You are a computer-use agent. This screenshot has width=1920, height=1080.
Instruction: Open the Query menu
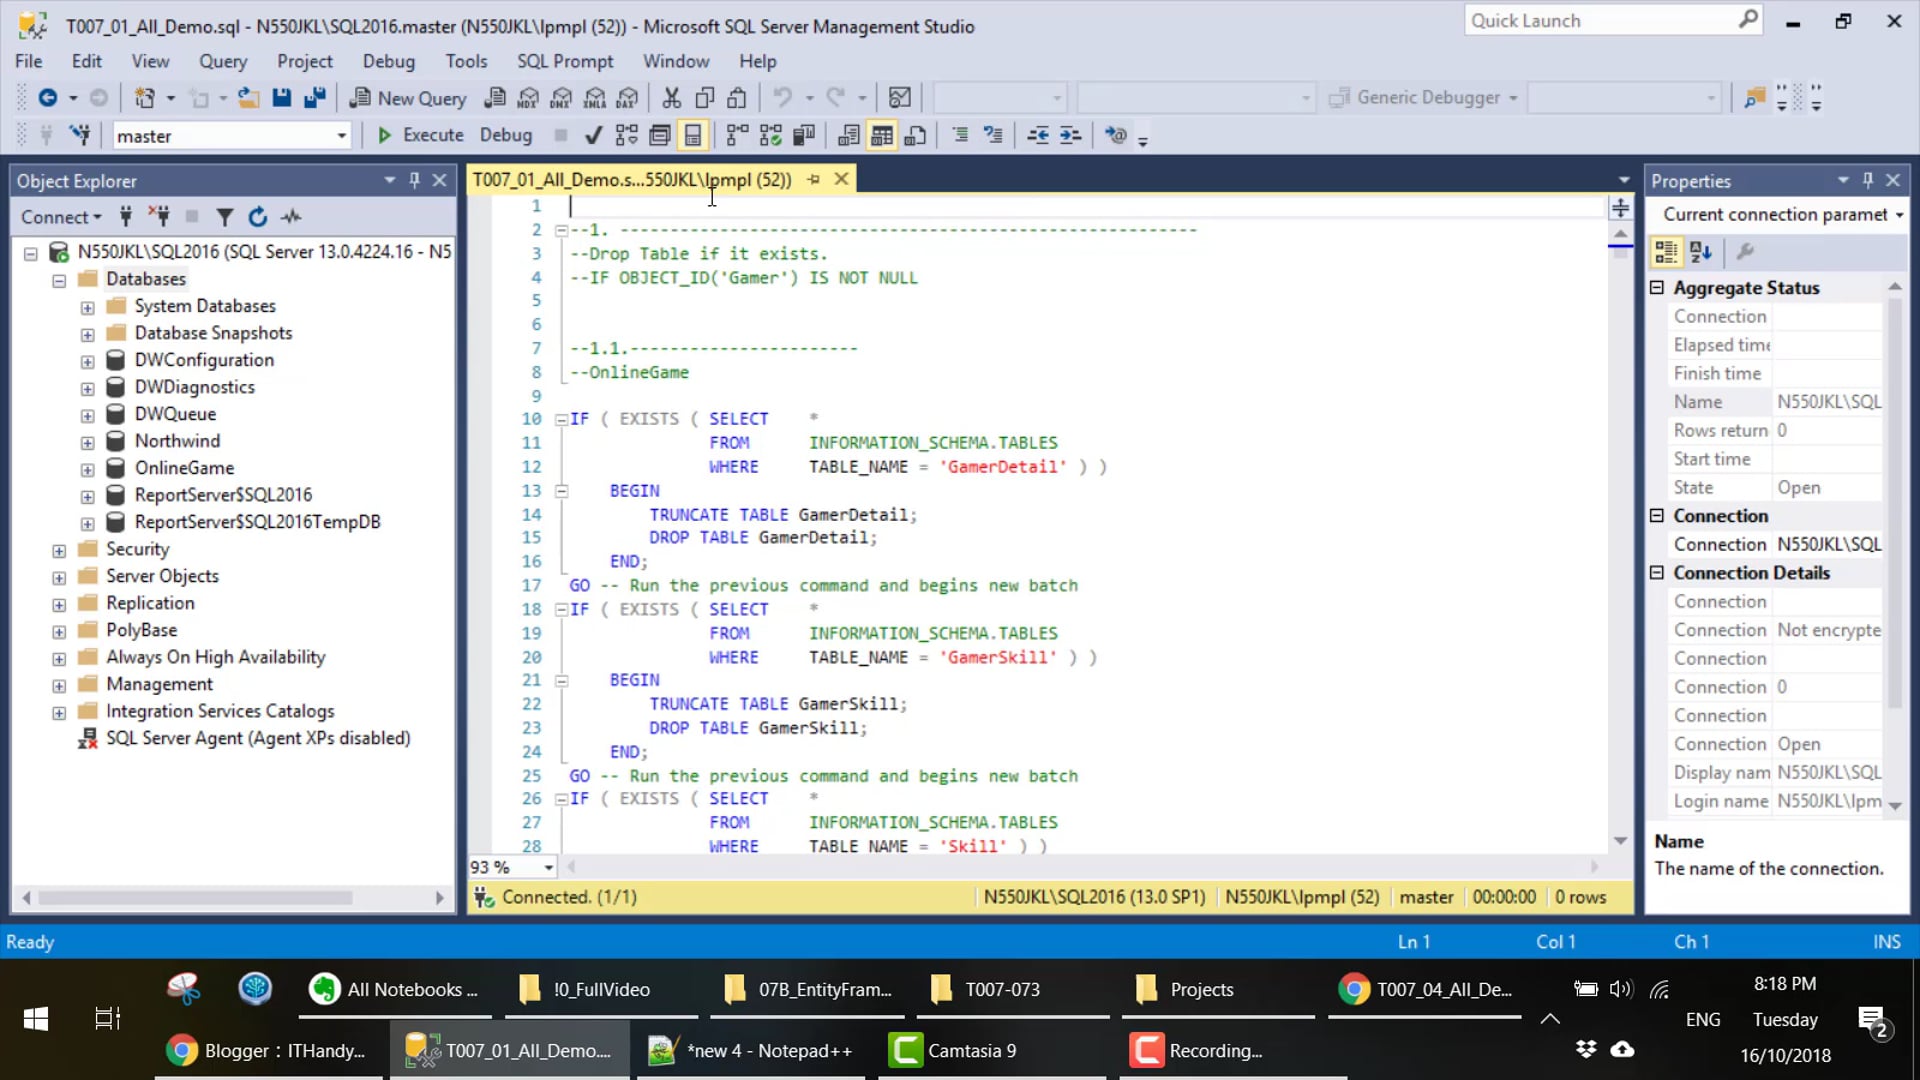tap(222, 61)
